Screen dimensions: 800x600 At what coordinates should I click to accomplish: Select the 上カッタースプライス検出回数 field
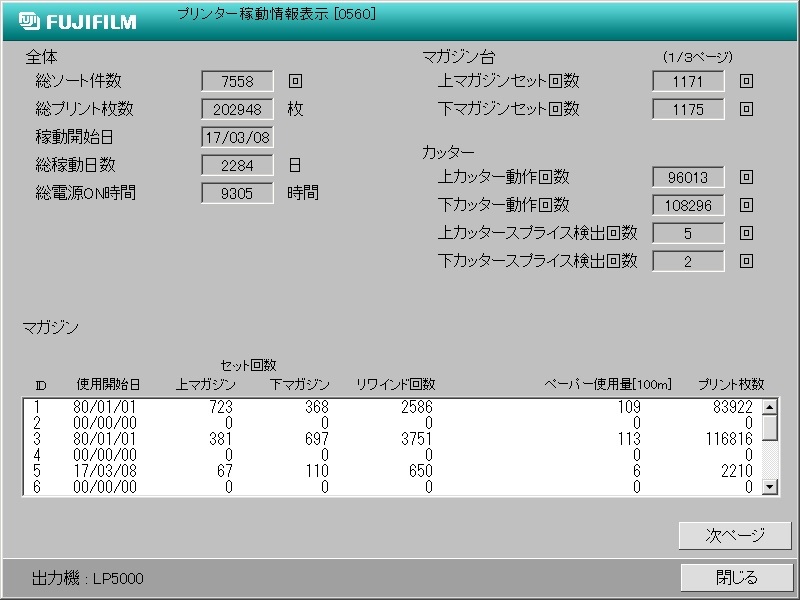tap(686, 233)
